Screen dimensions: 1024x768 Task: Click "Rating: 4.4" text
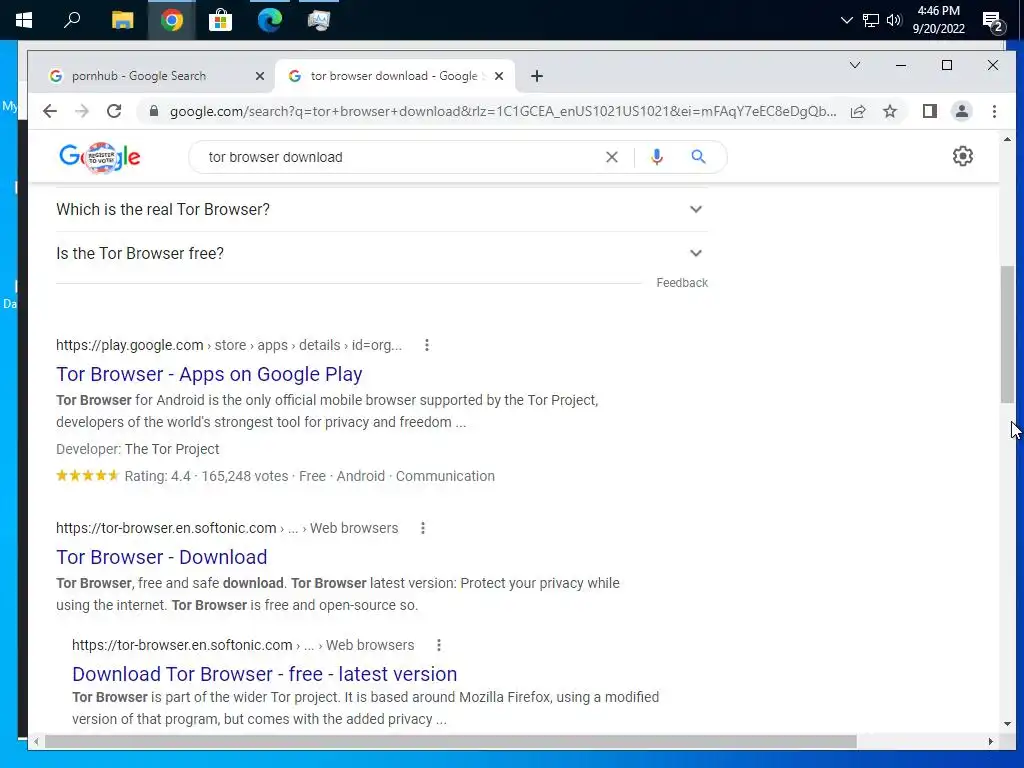pos(157,476)
